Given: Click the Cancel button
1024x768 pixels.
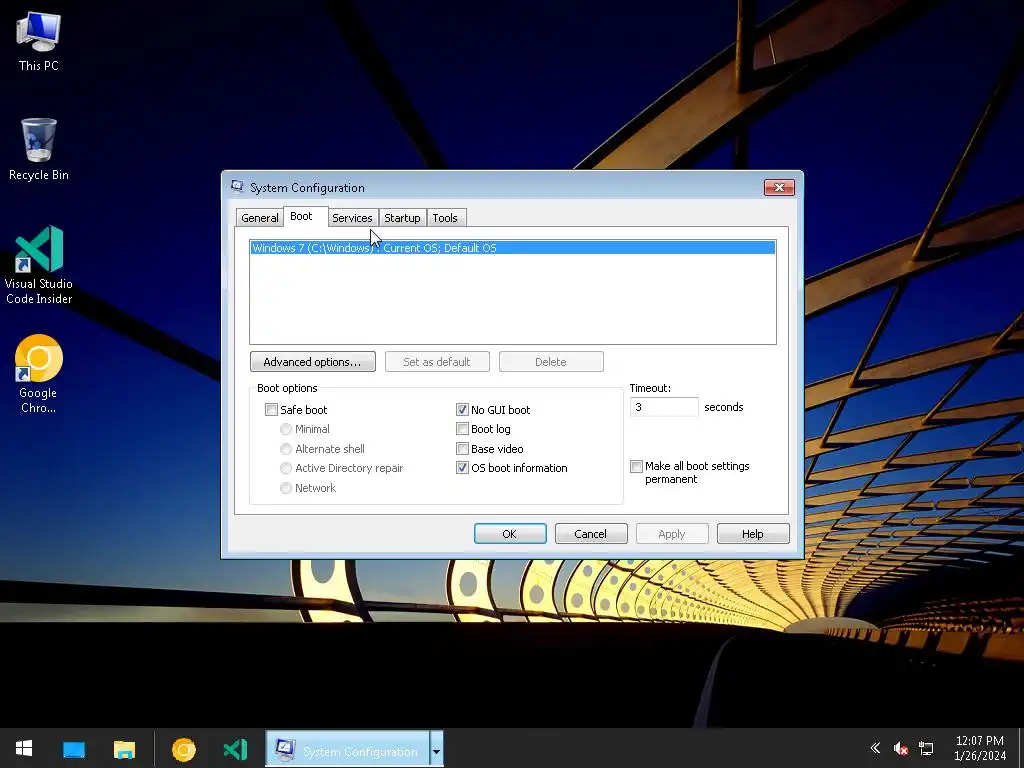Looking at the screenshot, I should (x=591, y=534).
